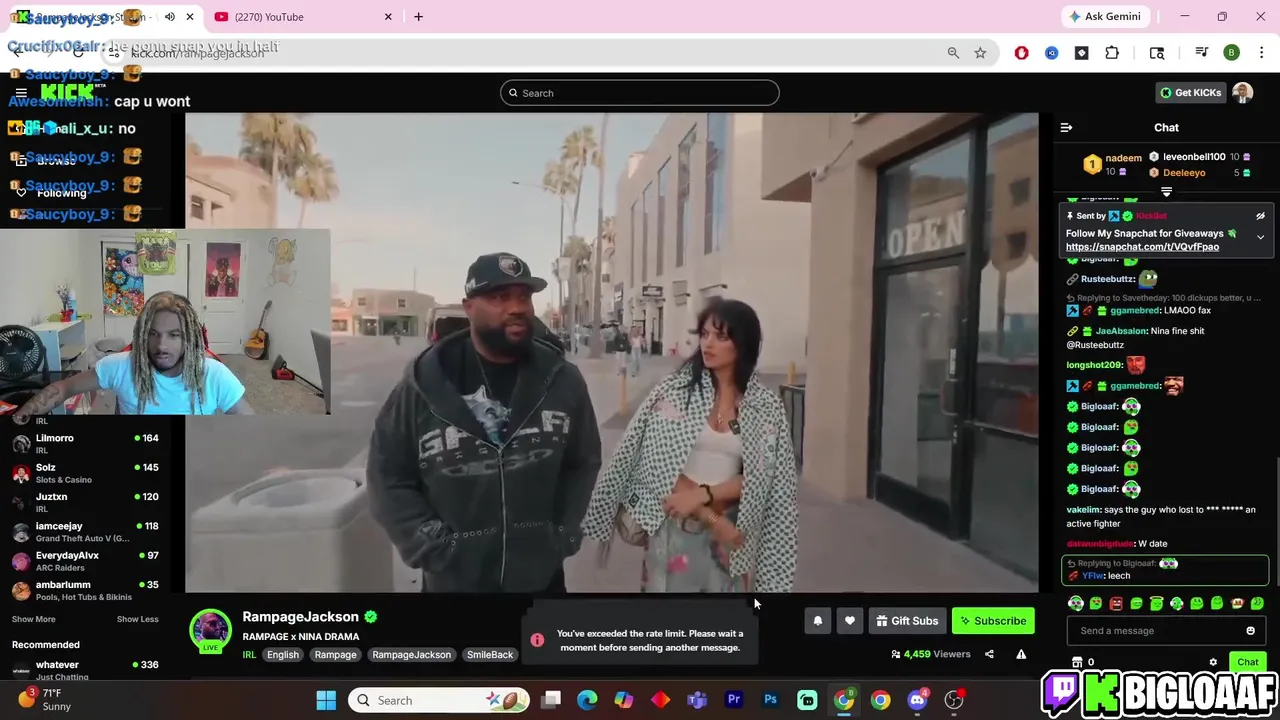The height and width of the screenshot is (720, 1280).
Task: Open the user profile avatar menu
Action: click(1242, 93)
